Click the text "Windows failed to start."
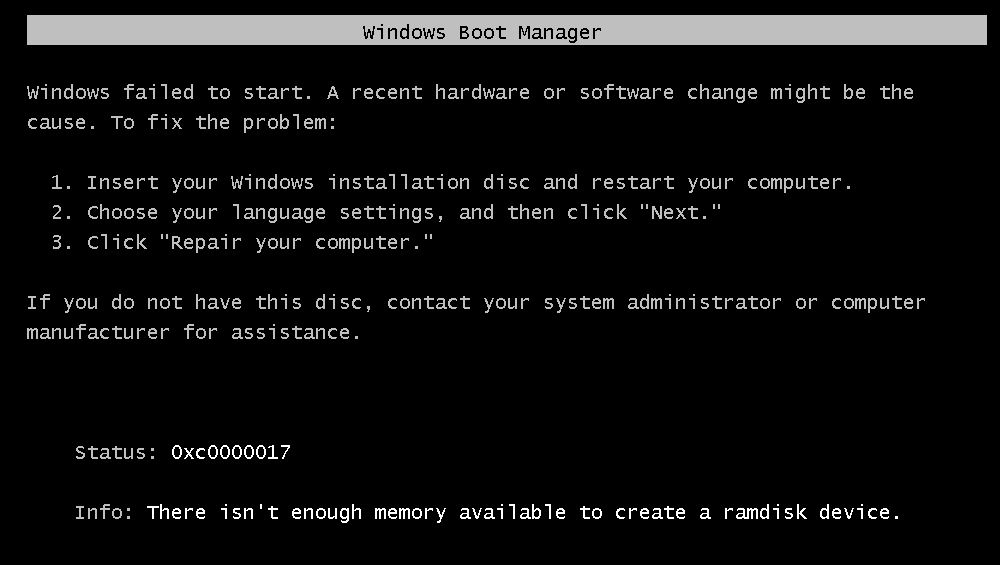 pyautogui.click(x=170, y=92)
